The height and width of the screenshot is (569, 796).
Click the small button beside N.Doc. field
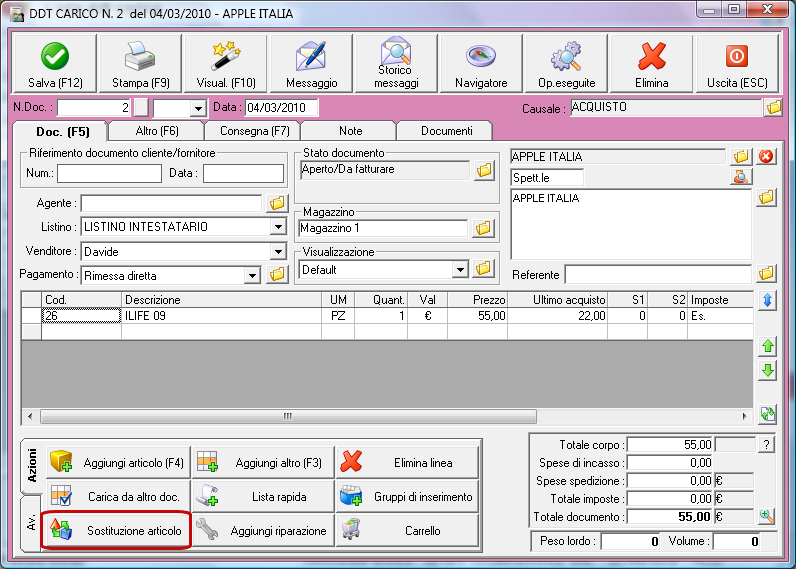pos(142,108)
